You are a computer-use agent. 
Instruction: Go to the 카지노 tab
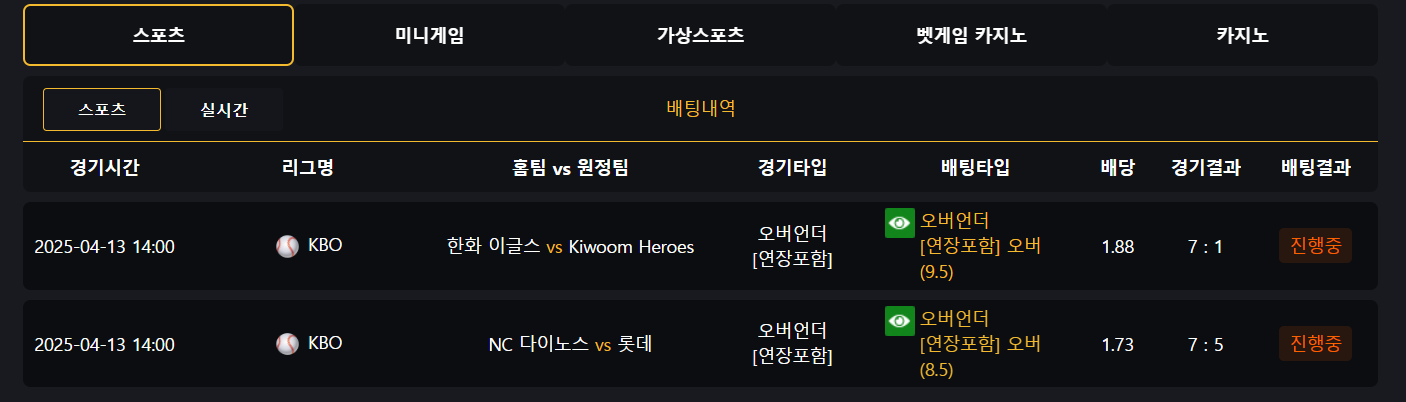[1242, 35]
